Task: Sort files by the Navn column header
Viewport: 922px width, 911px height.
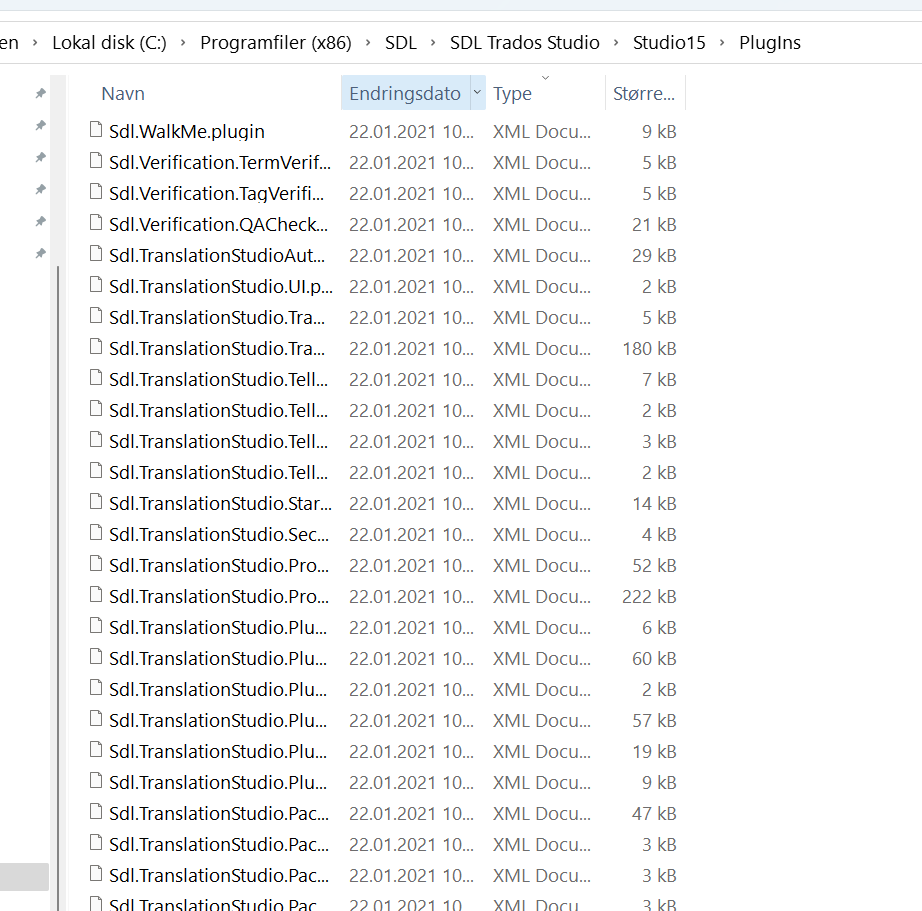Action: coord(123,93)
